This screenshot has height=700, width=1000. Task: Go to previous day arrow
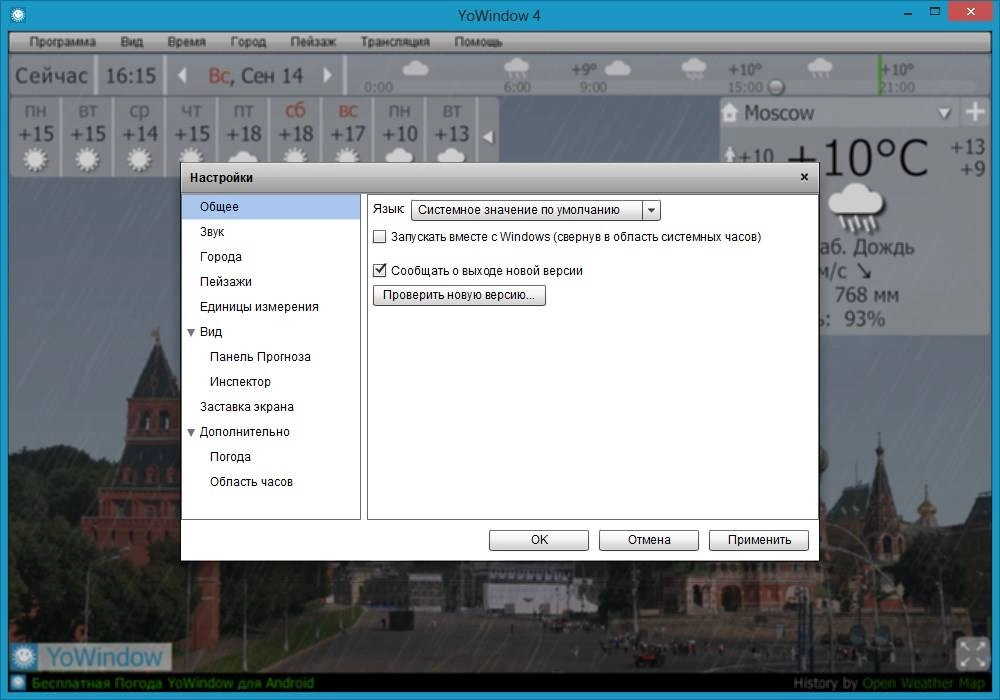pos(182,76)
